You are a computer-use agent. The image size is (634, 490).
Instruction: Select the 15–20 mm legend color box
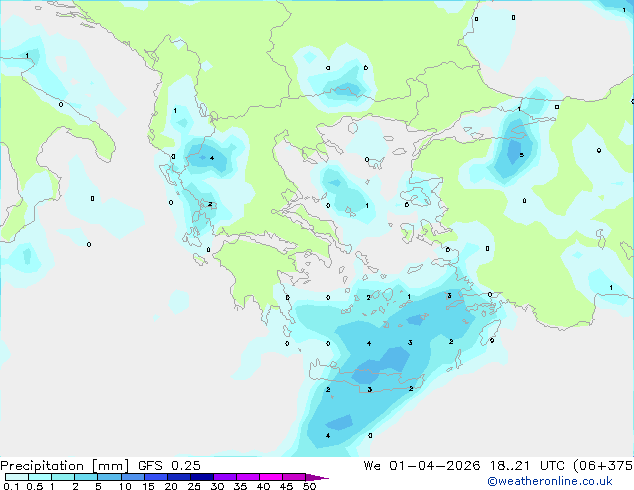155,477
